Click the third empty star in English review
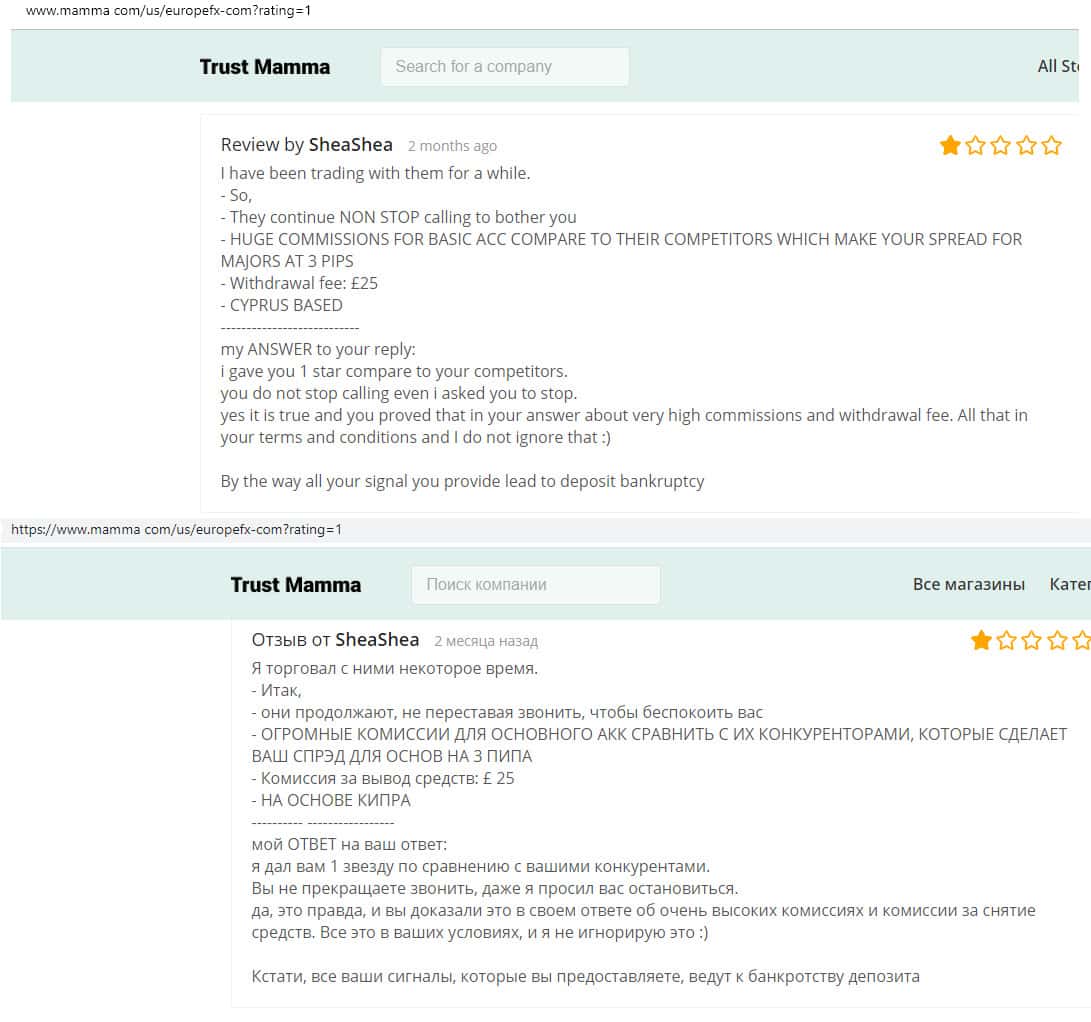 (x=1001, y=146)
